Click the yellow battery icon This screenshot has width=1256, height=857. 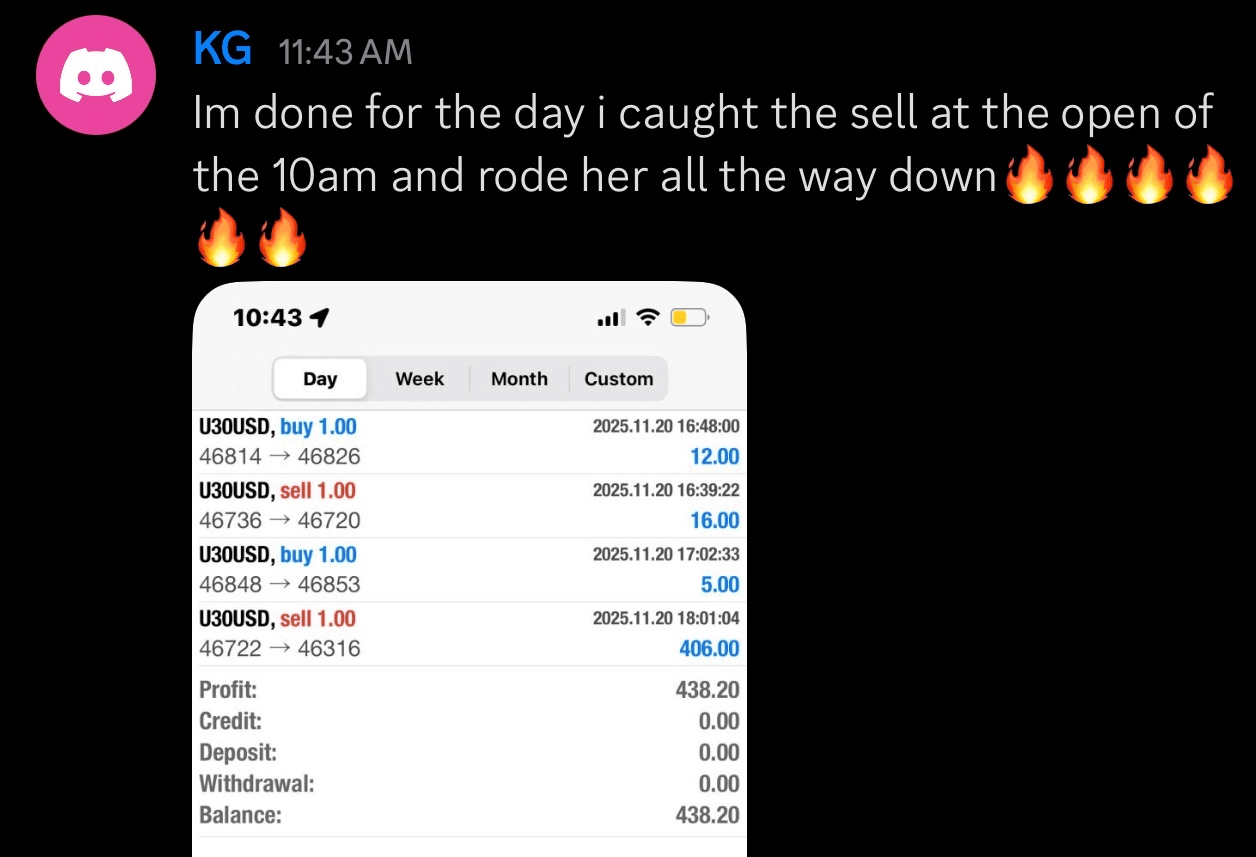click(688, 318)
